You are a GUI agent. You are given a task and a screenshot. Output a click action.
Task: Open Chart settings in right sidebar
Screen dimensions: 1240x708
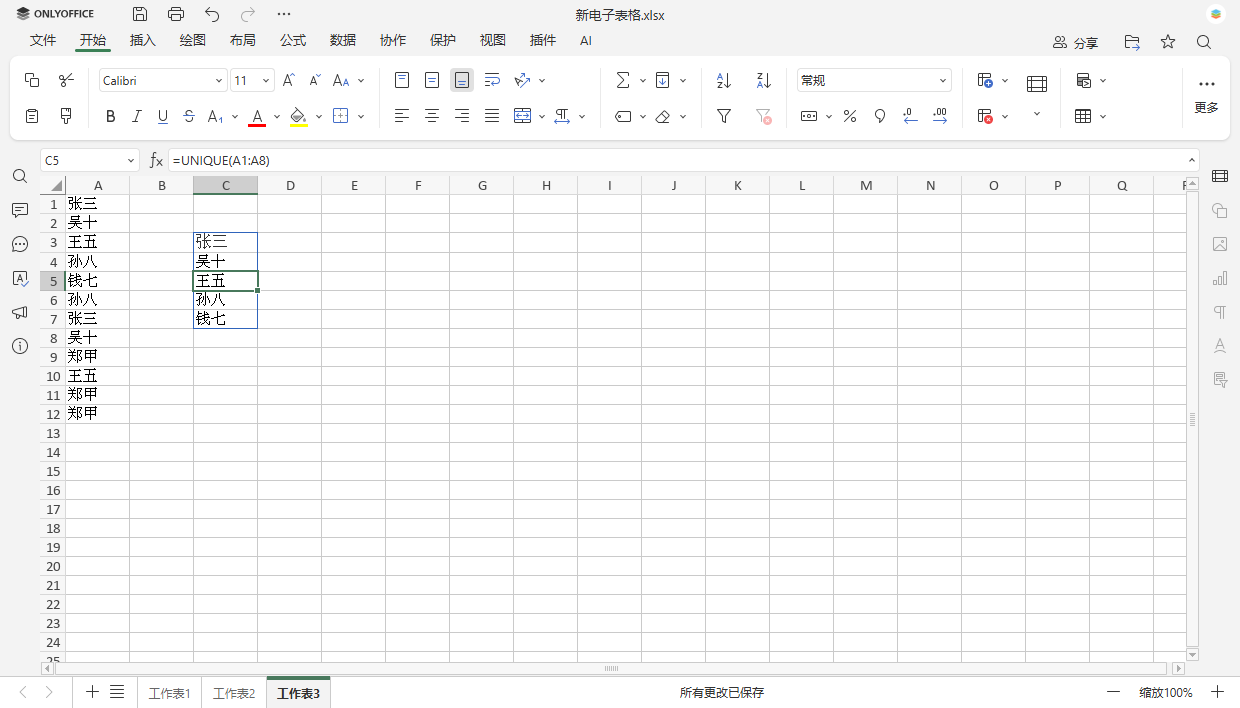(x=1220, y=278)
